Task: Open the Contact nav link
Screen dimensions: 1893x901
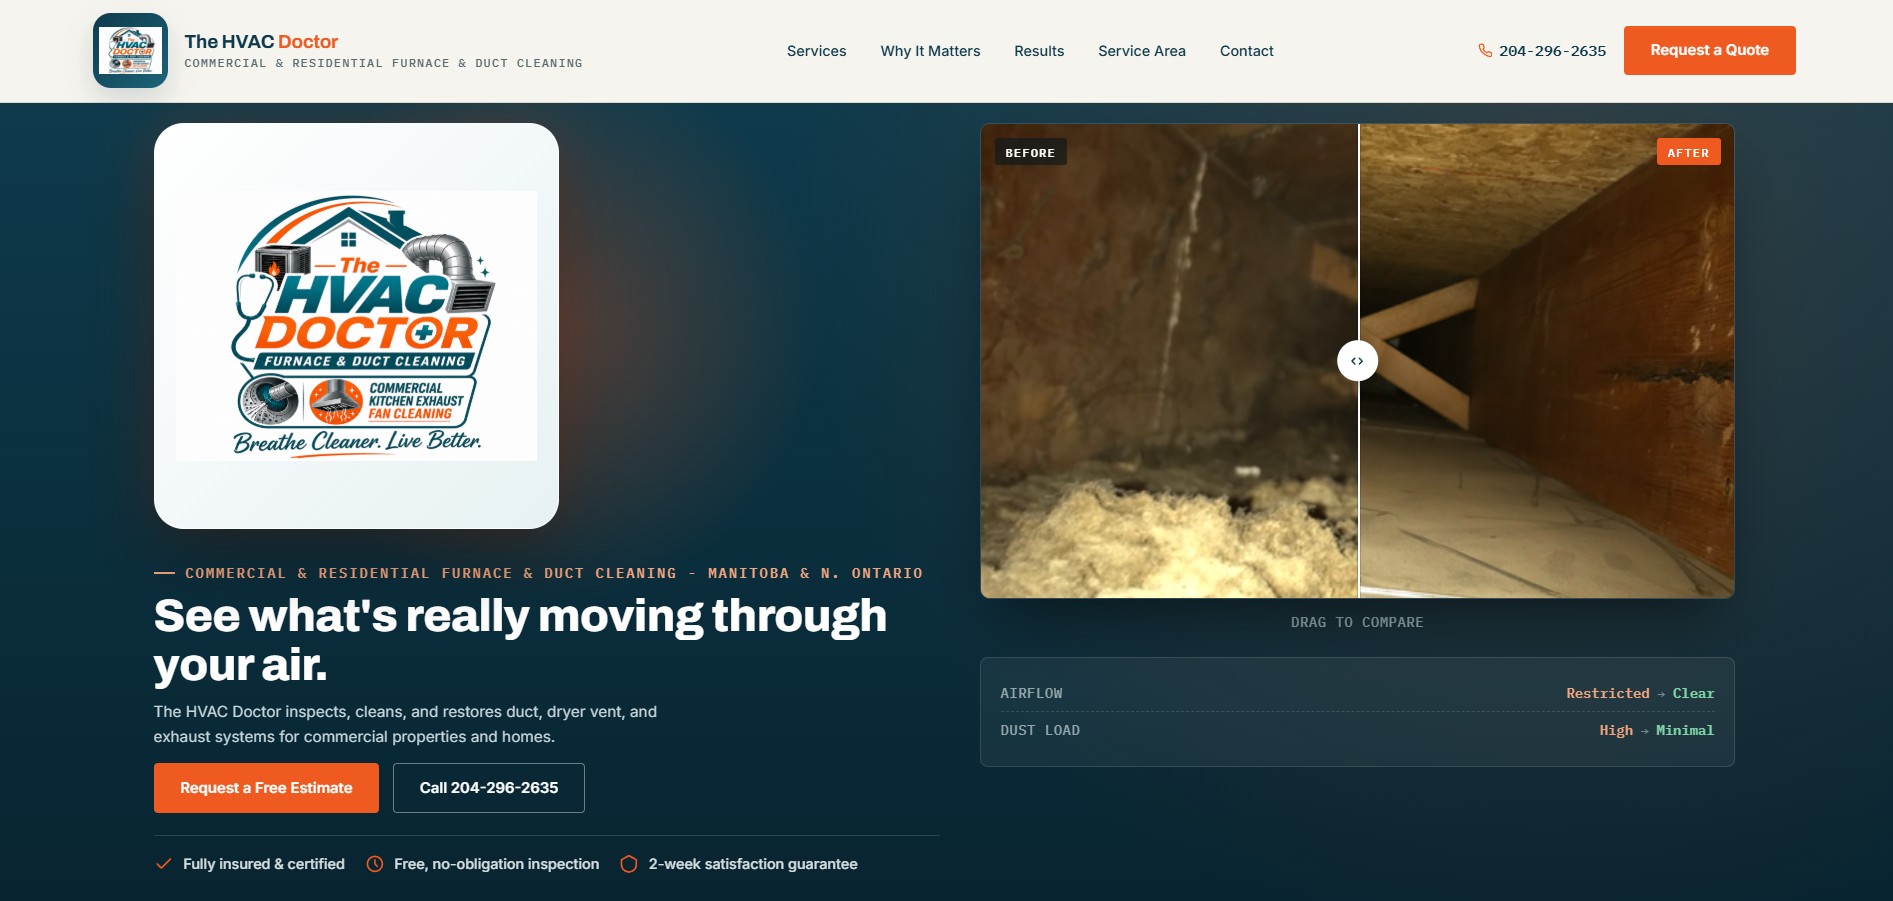Action: coord(1246,51)
